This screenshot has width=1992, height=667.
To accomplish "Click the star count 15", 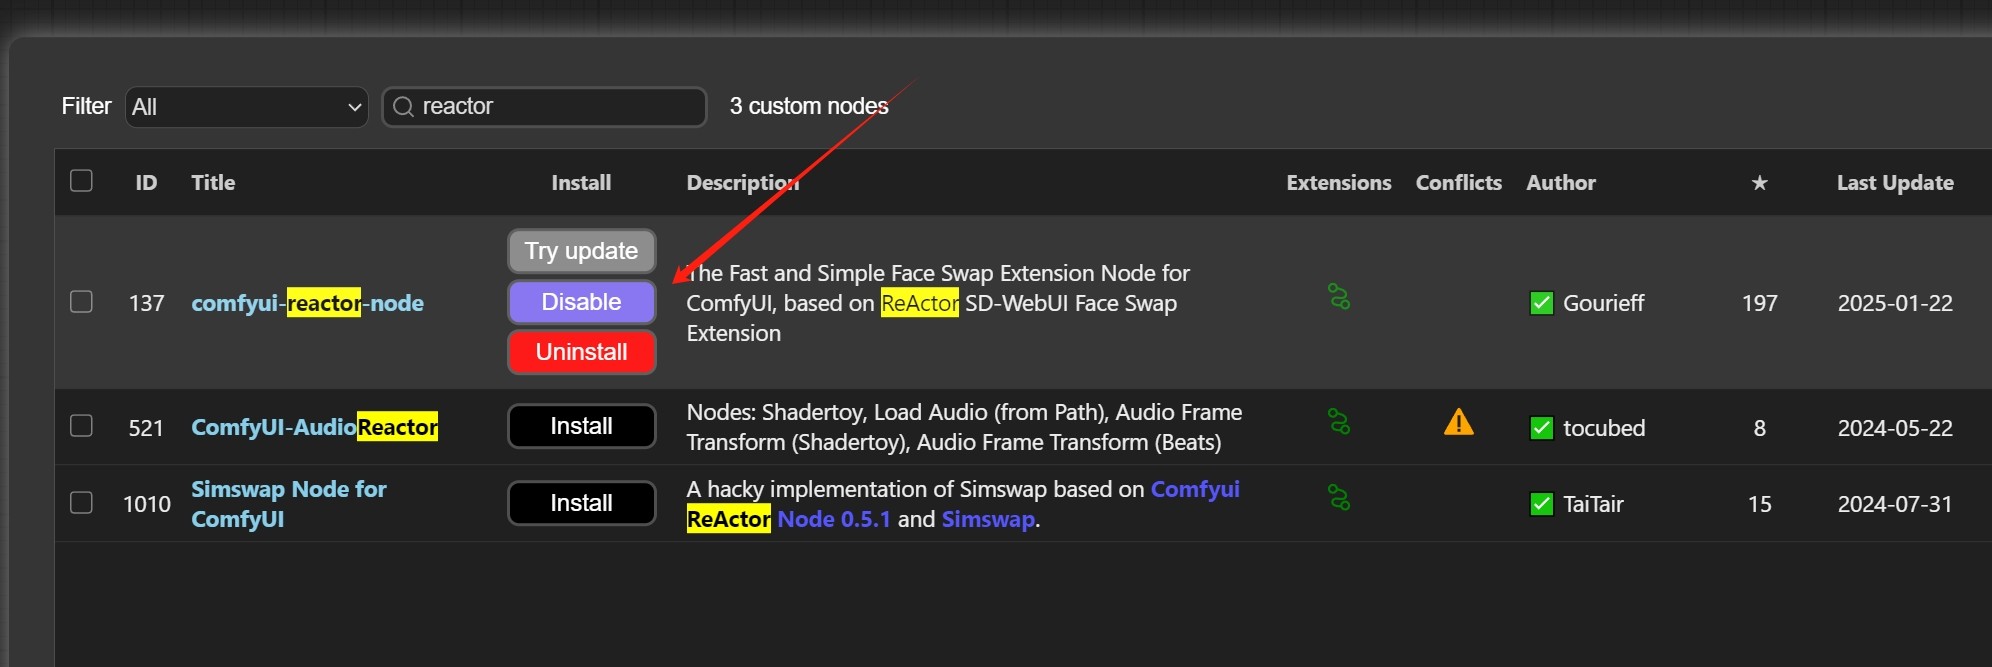I will click(x=1760, y=504).
